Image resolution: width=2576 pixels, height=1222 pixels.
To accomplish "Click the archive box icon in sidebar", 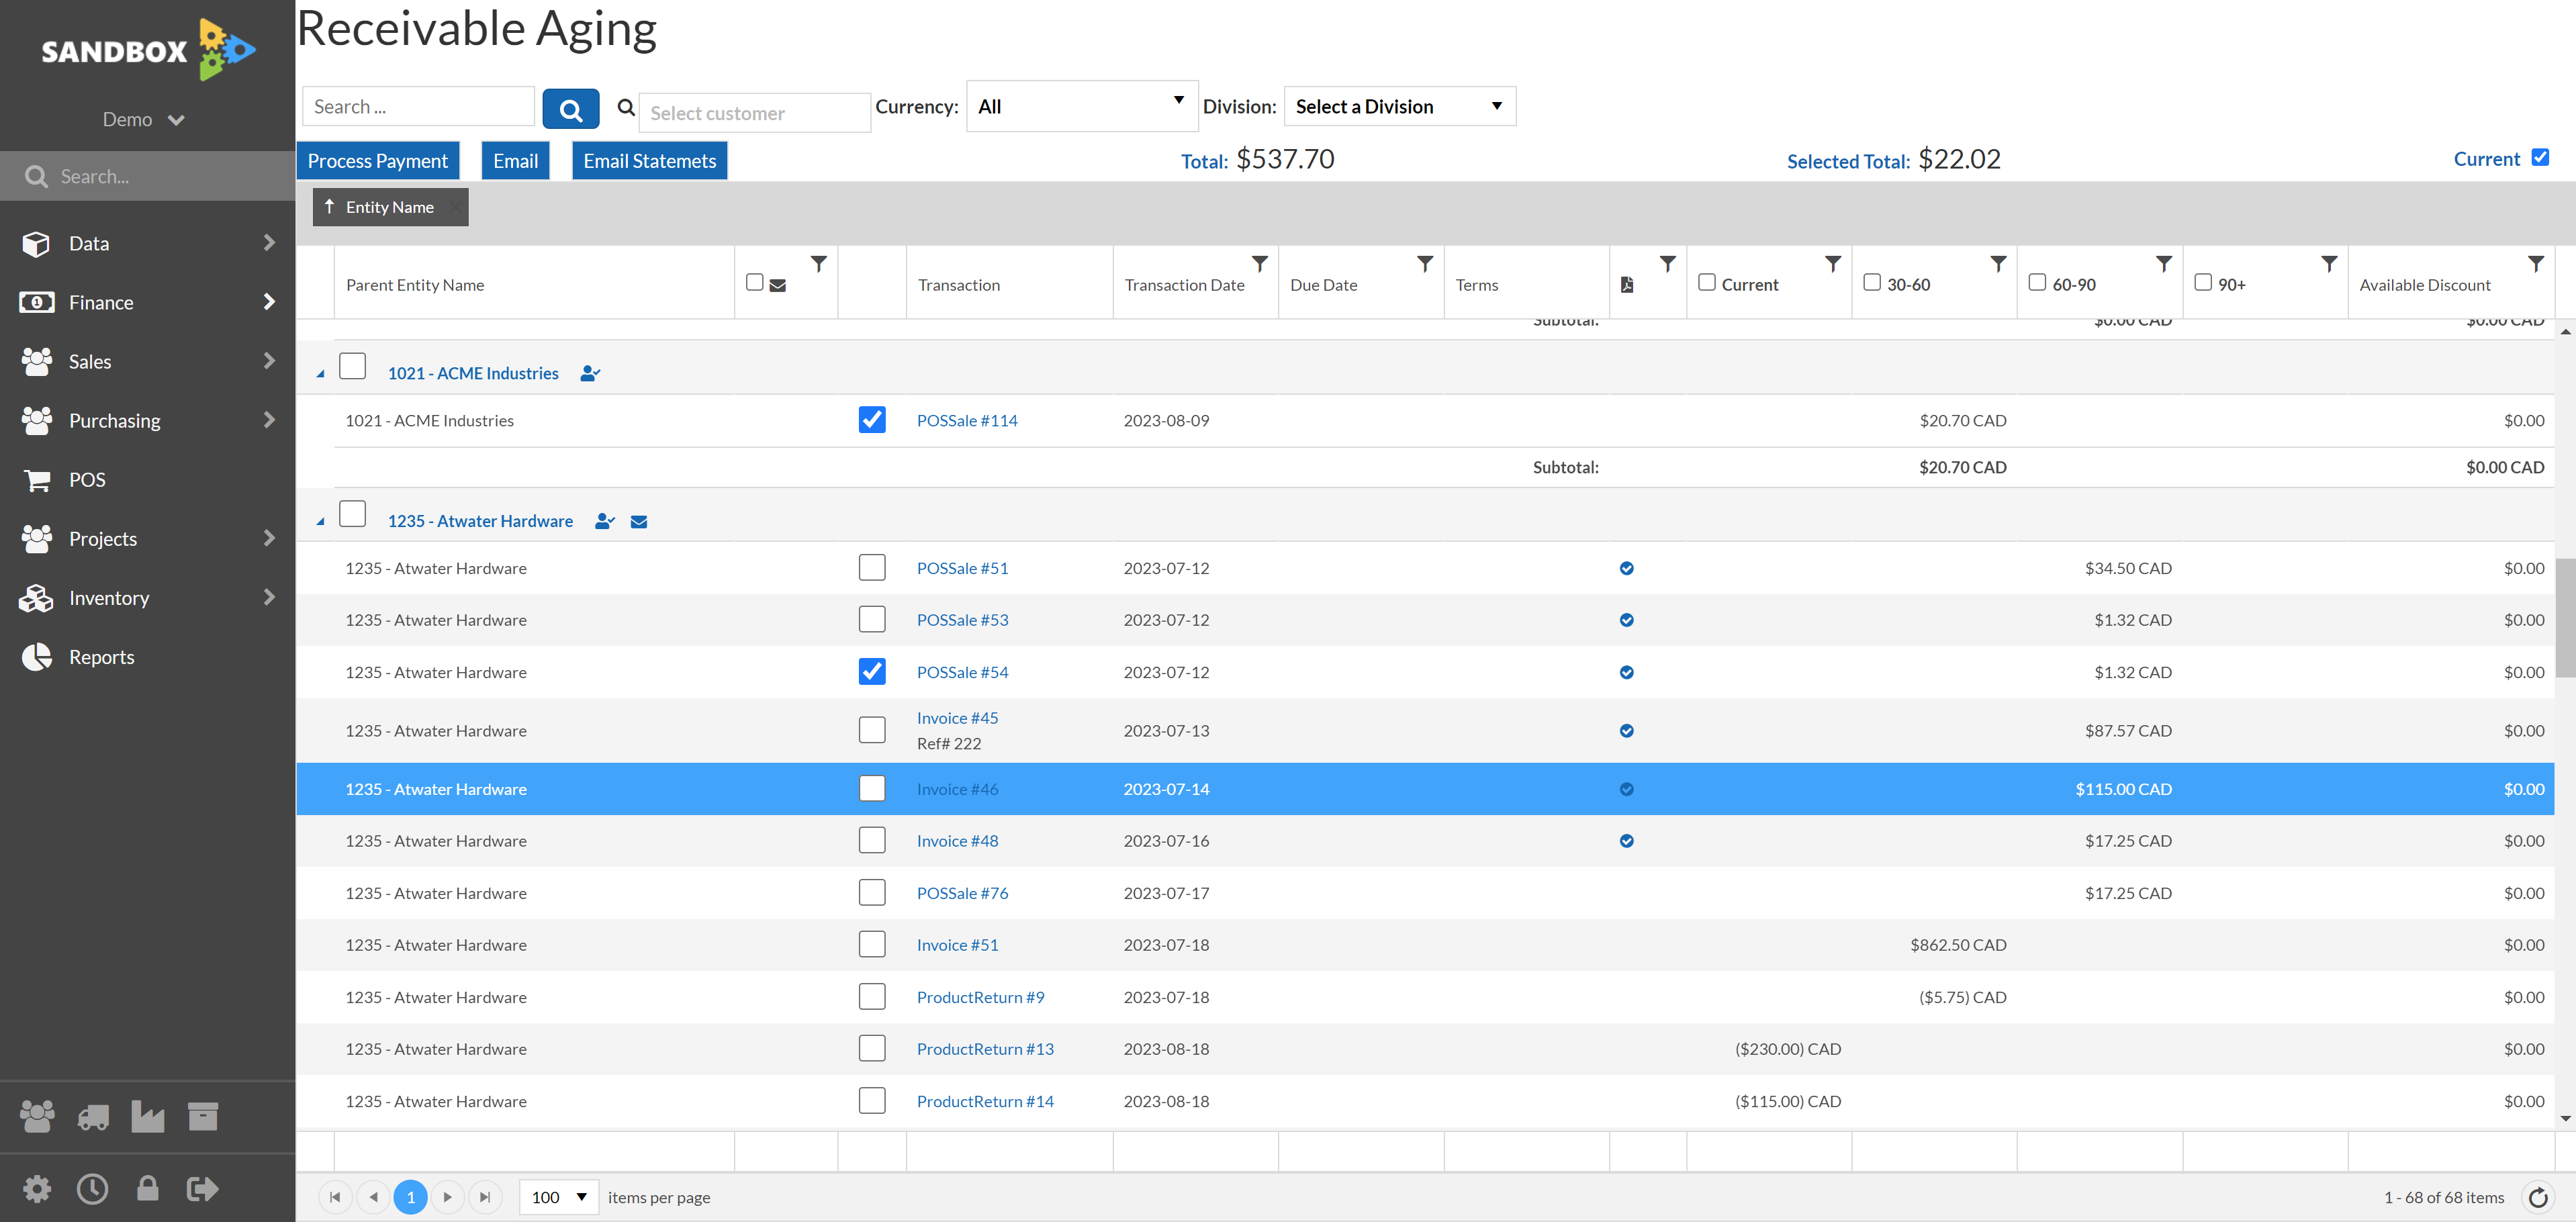I will tap(203, 1117).
